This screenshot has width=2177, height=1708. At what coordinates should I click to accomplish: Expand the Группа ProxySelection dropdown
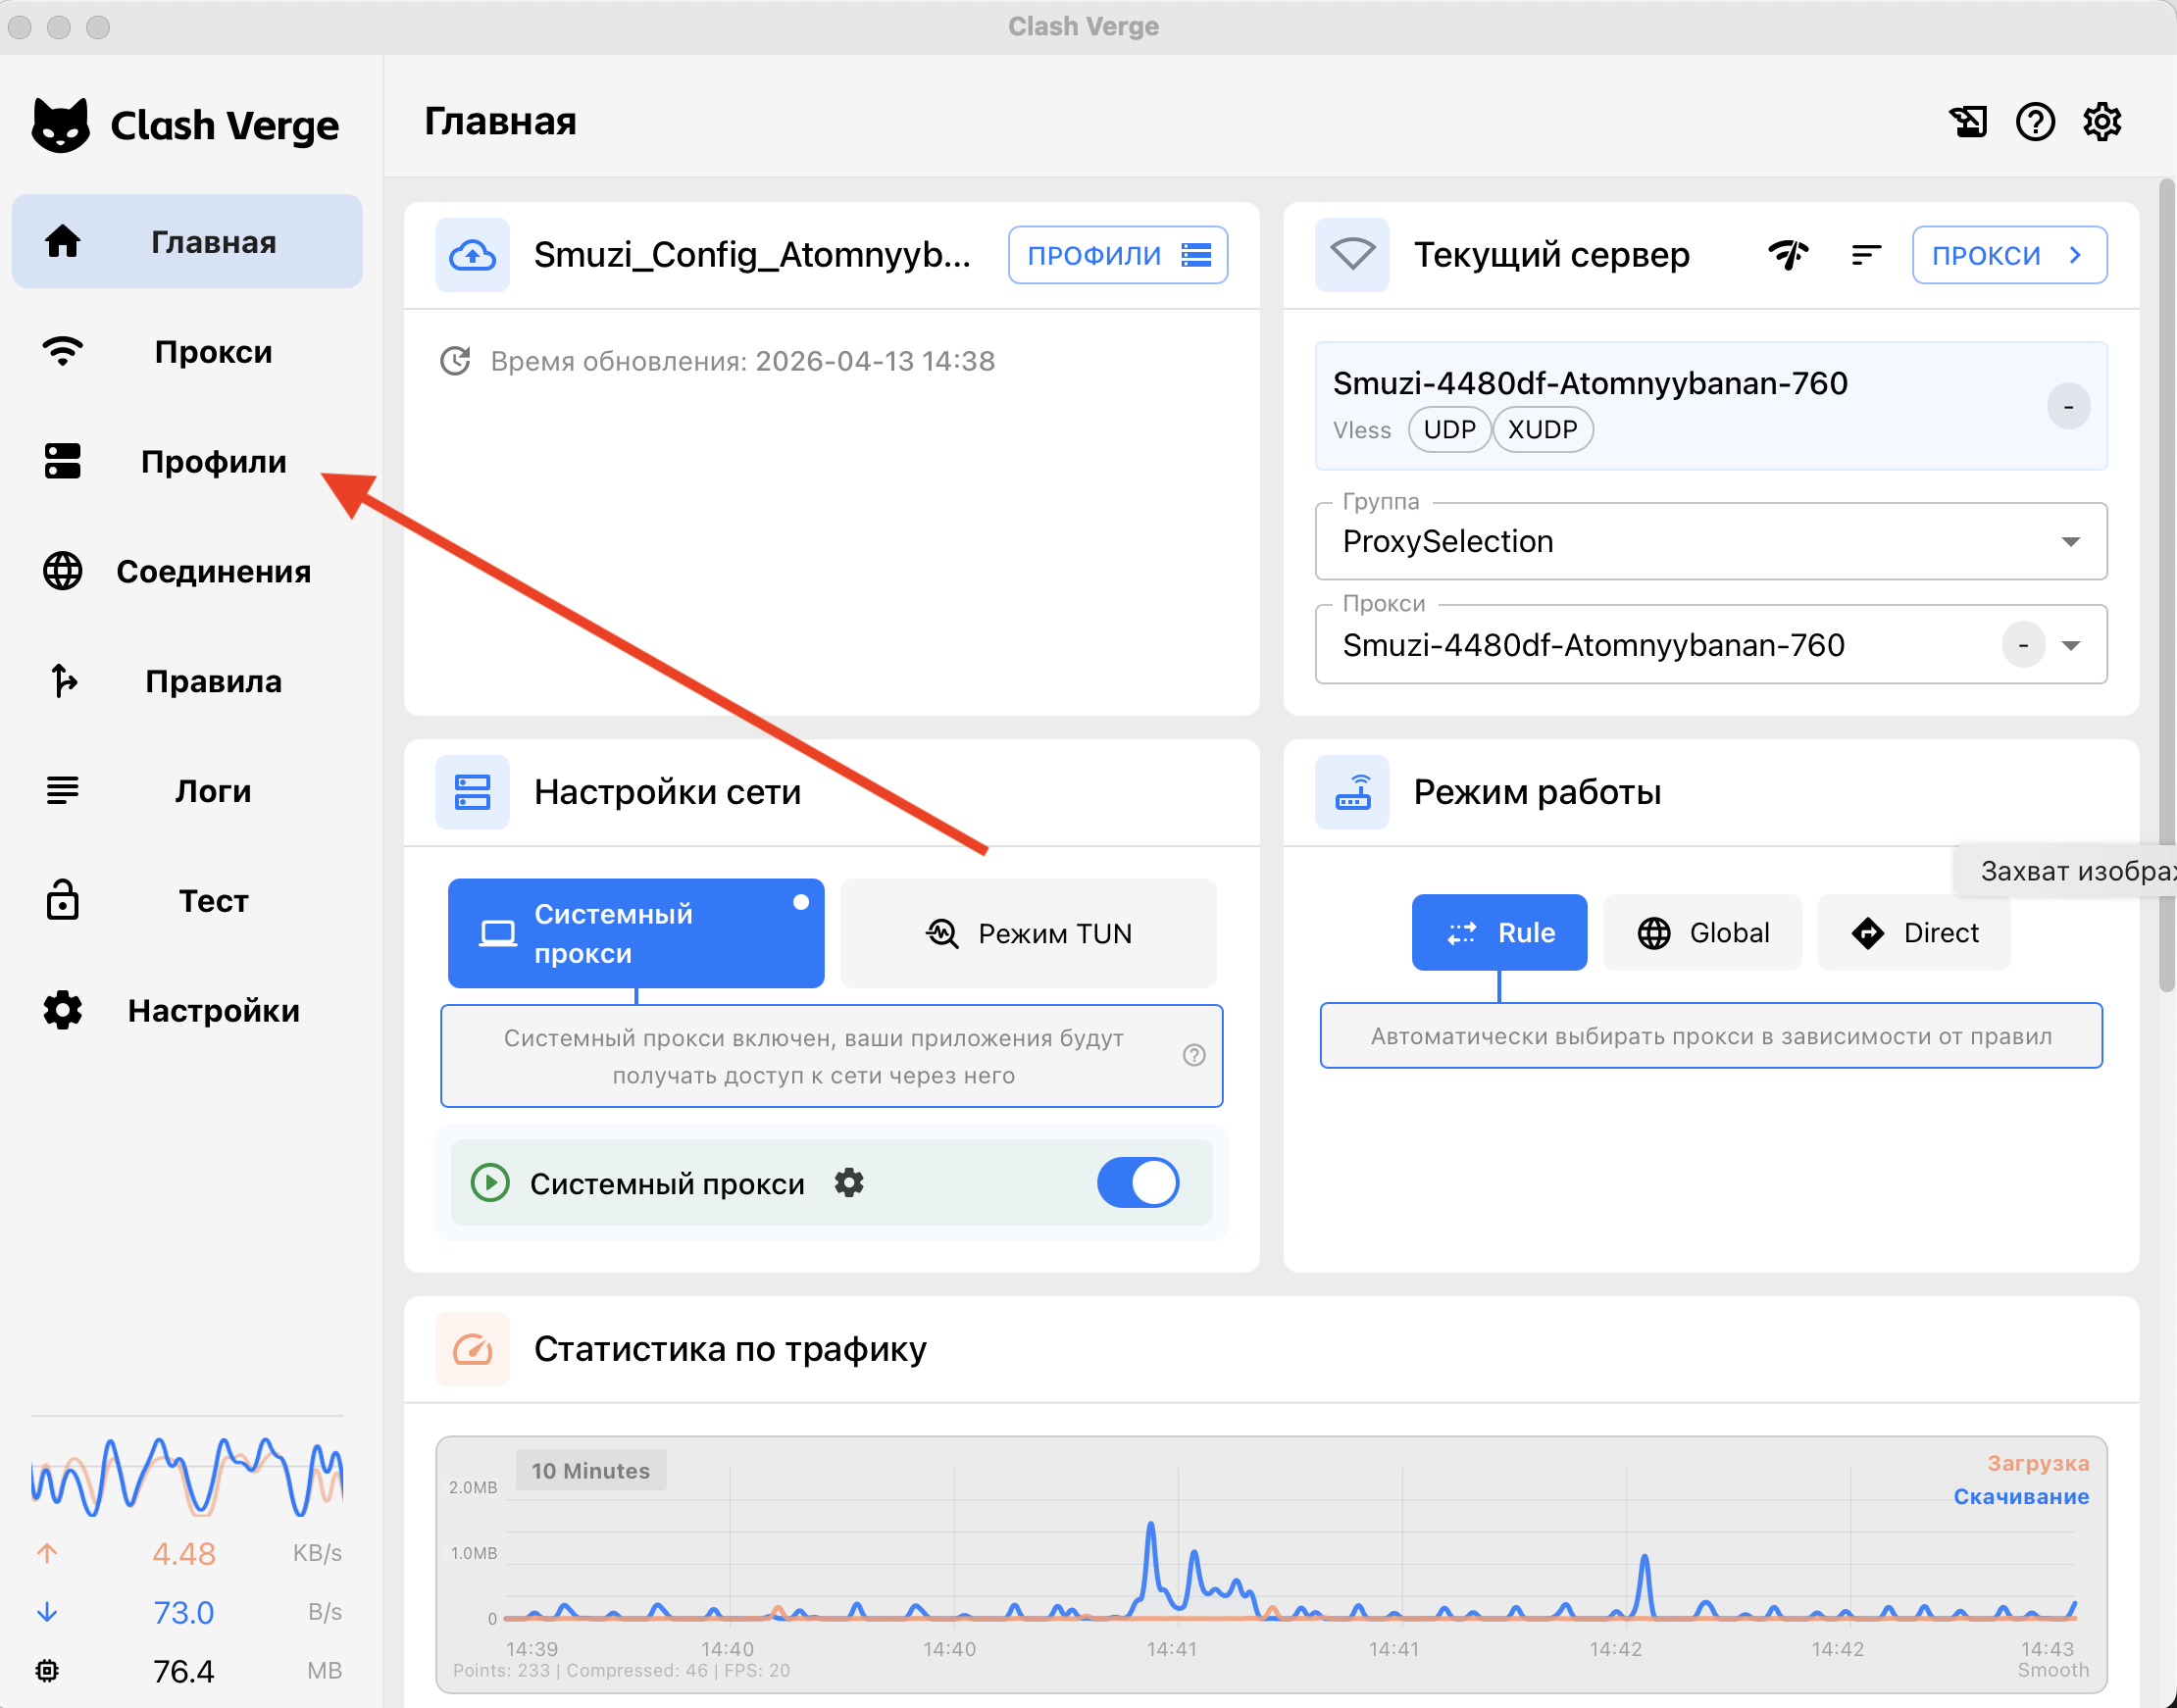click(x=1711, y=541)
